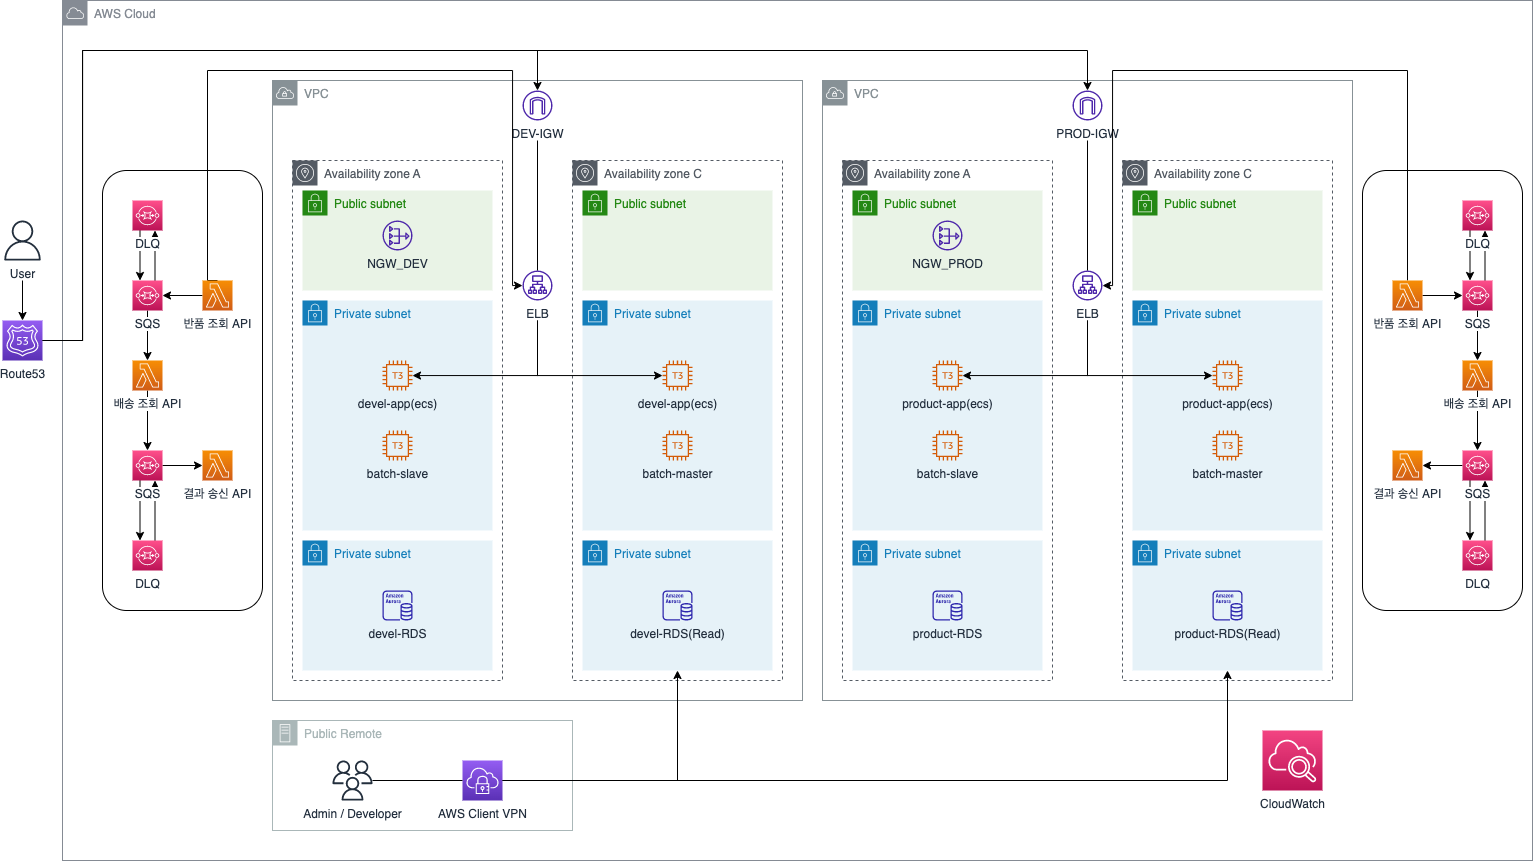Select the PROD-IGW internet gateway icon
The height and width of the screenshot is (861, 1533).
tap(1087, 104)
